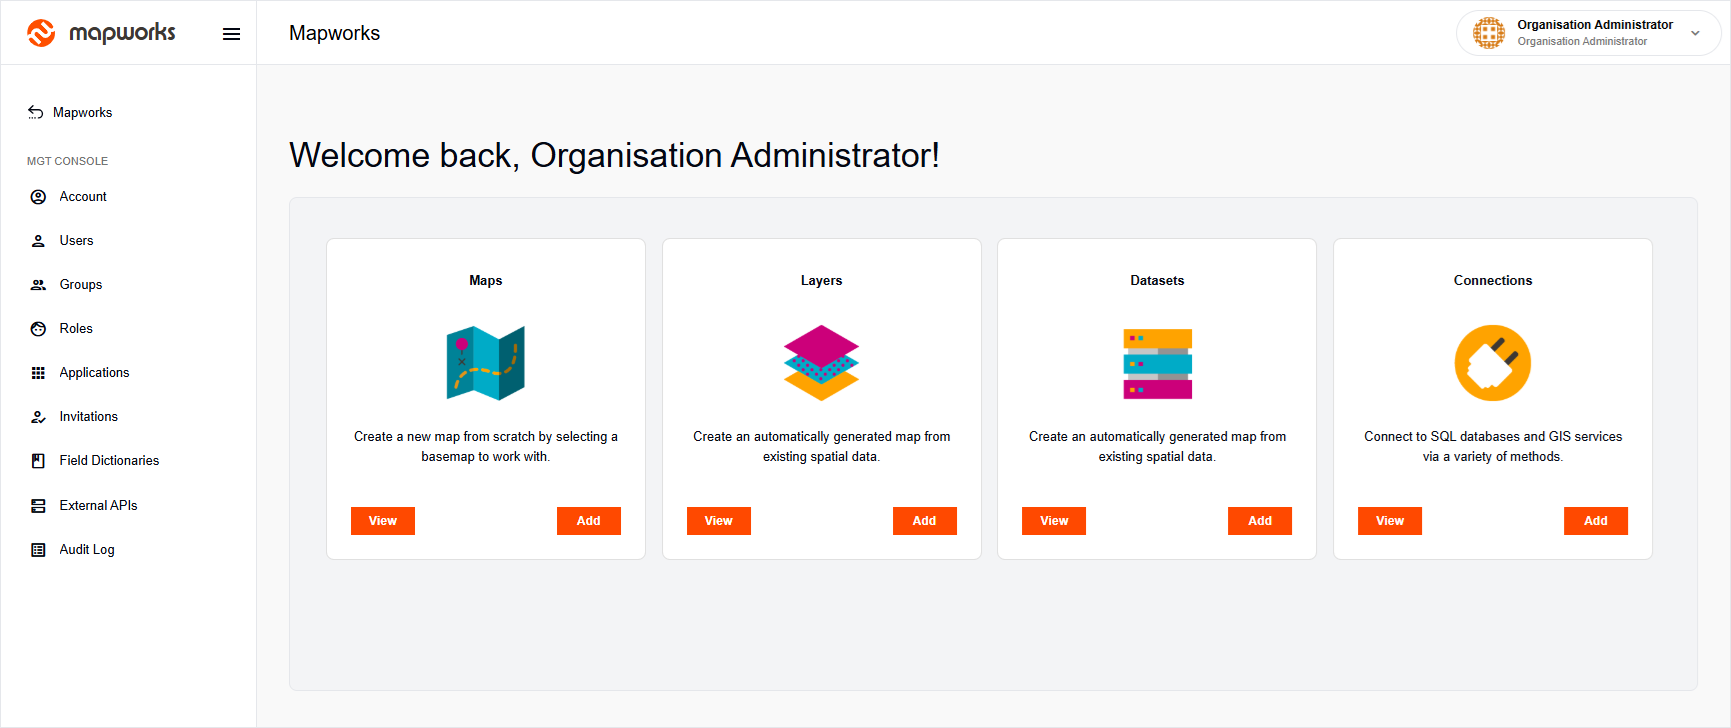Click the Layers card title

822,281
